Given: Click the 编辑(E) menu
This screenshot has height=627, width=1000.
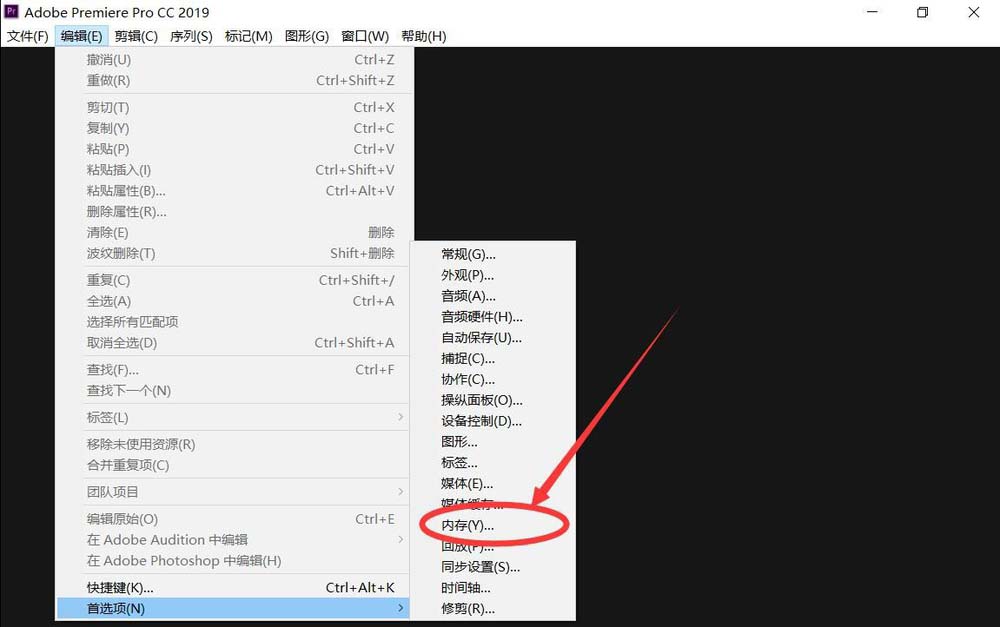Looking at the screenshot, I should 81,36.
